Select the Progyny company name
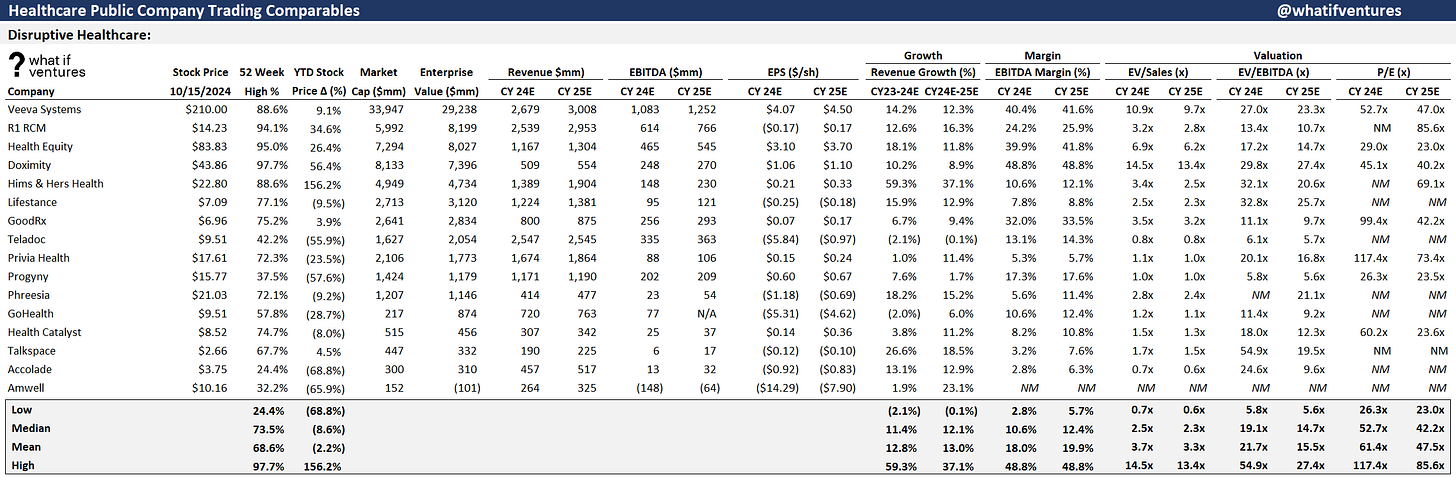The height and width of the screenshot is (478, 1456). (30, 277)
